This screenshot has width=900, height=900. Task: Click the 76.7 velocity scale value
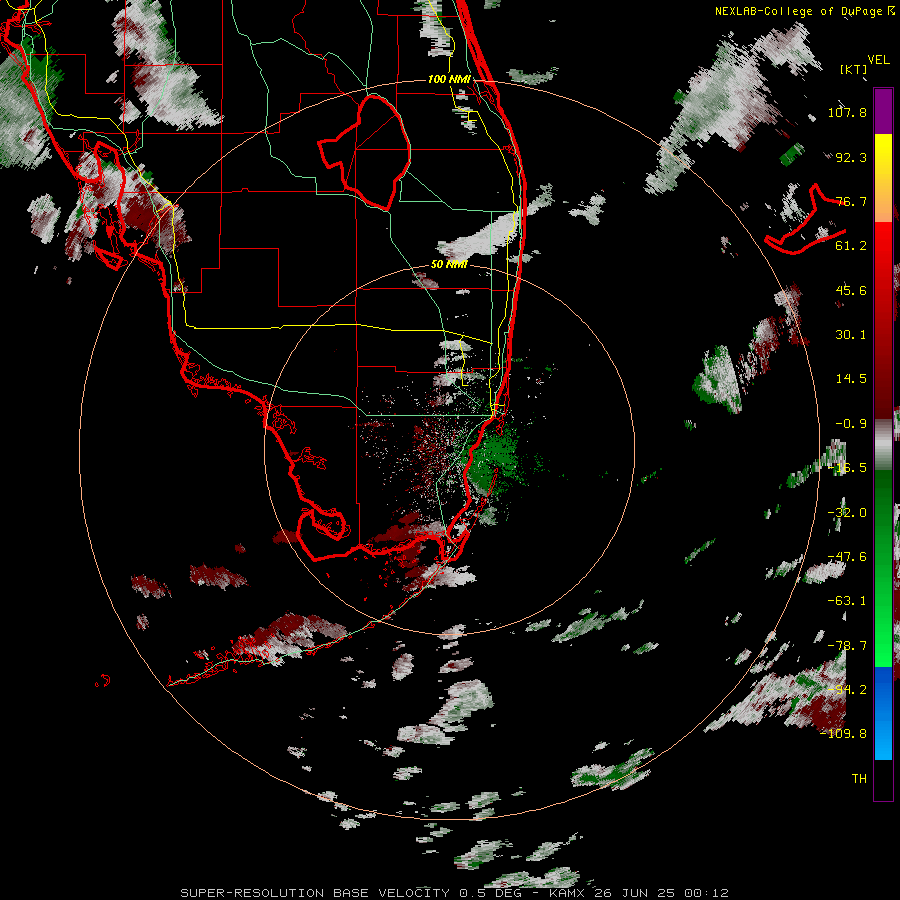[x=851, y=201]
